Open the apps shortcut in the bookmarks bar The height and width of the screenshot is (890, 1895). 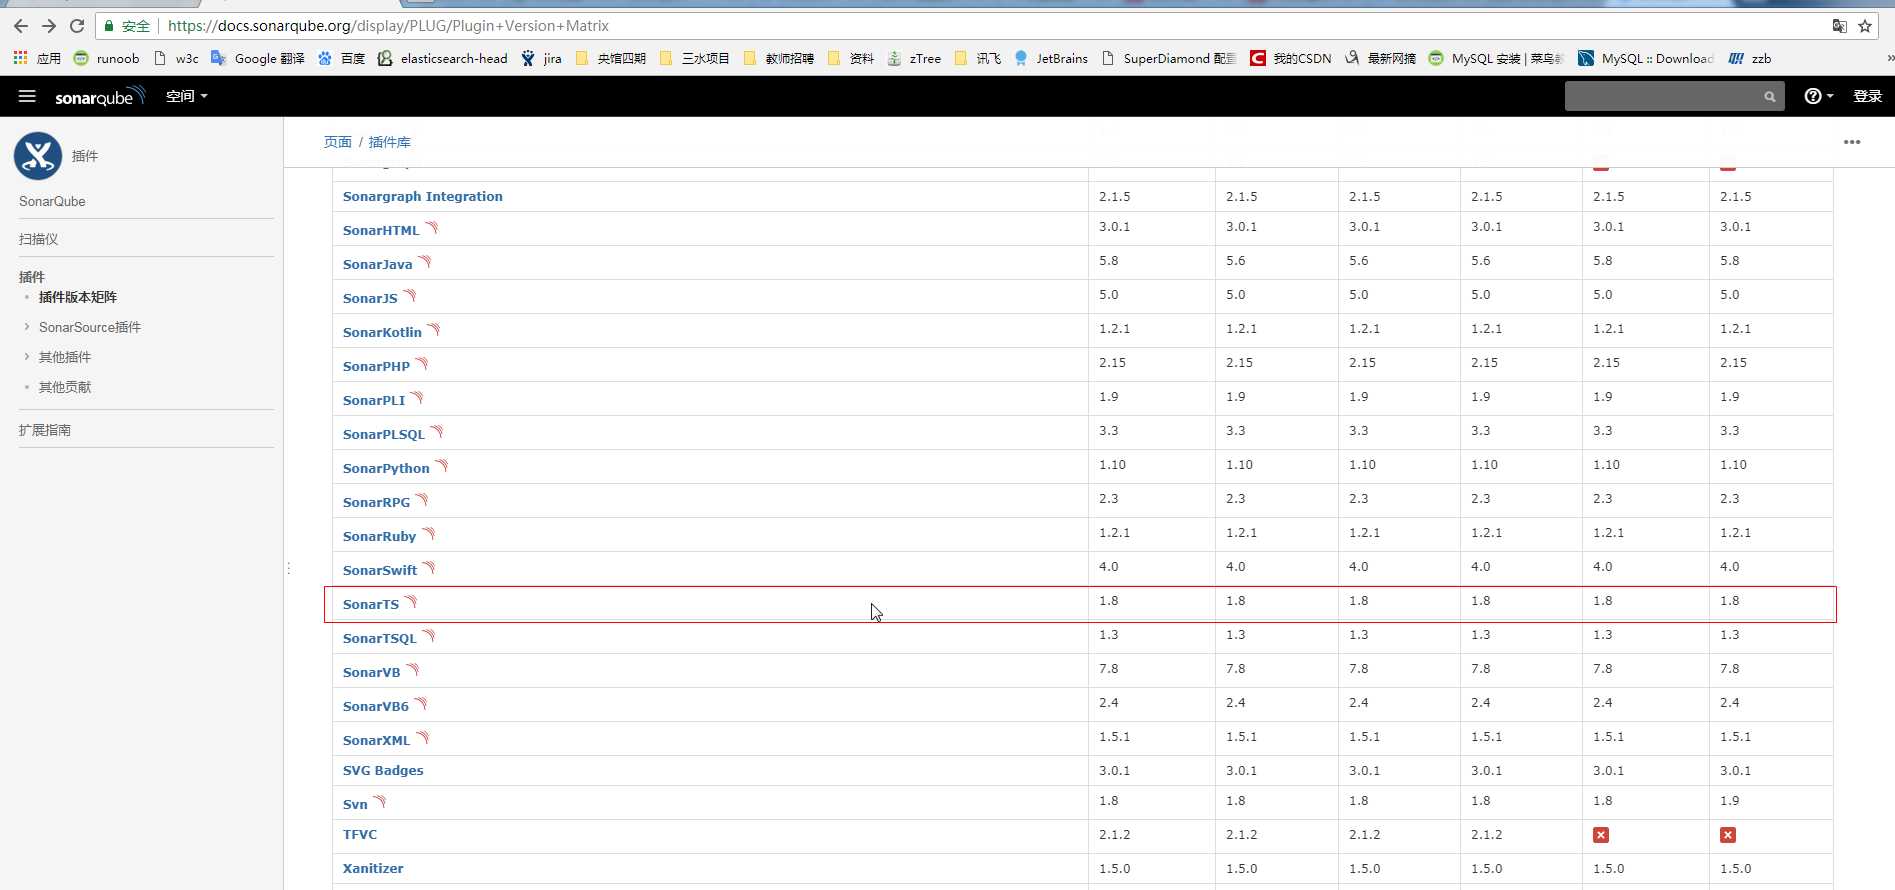pos(37,58)
